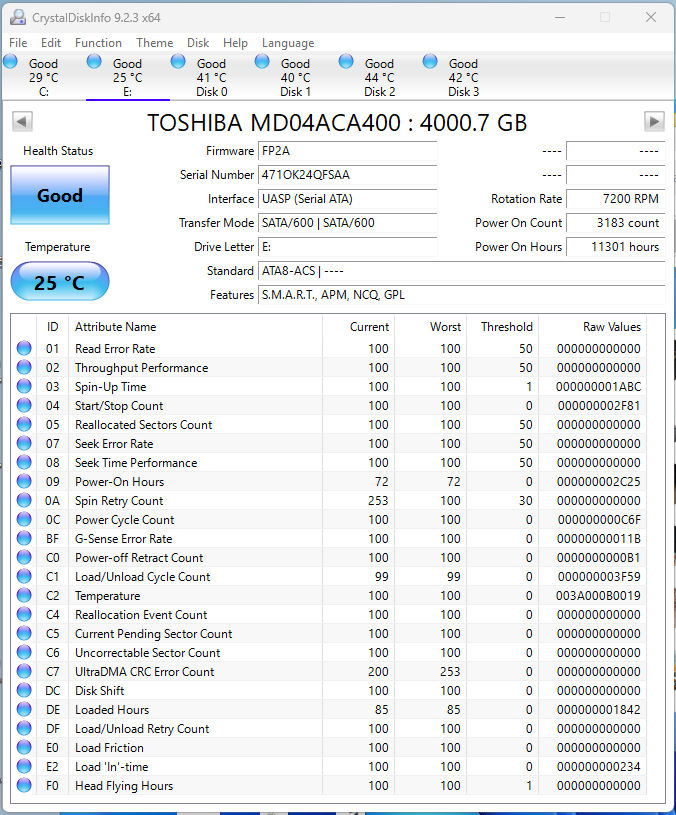Image resolution: width=676 pixels, height=815 pixels.
Task: Click the Drive Letter field E:
Action: coord(347,246)
